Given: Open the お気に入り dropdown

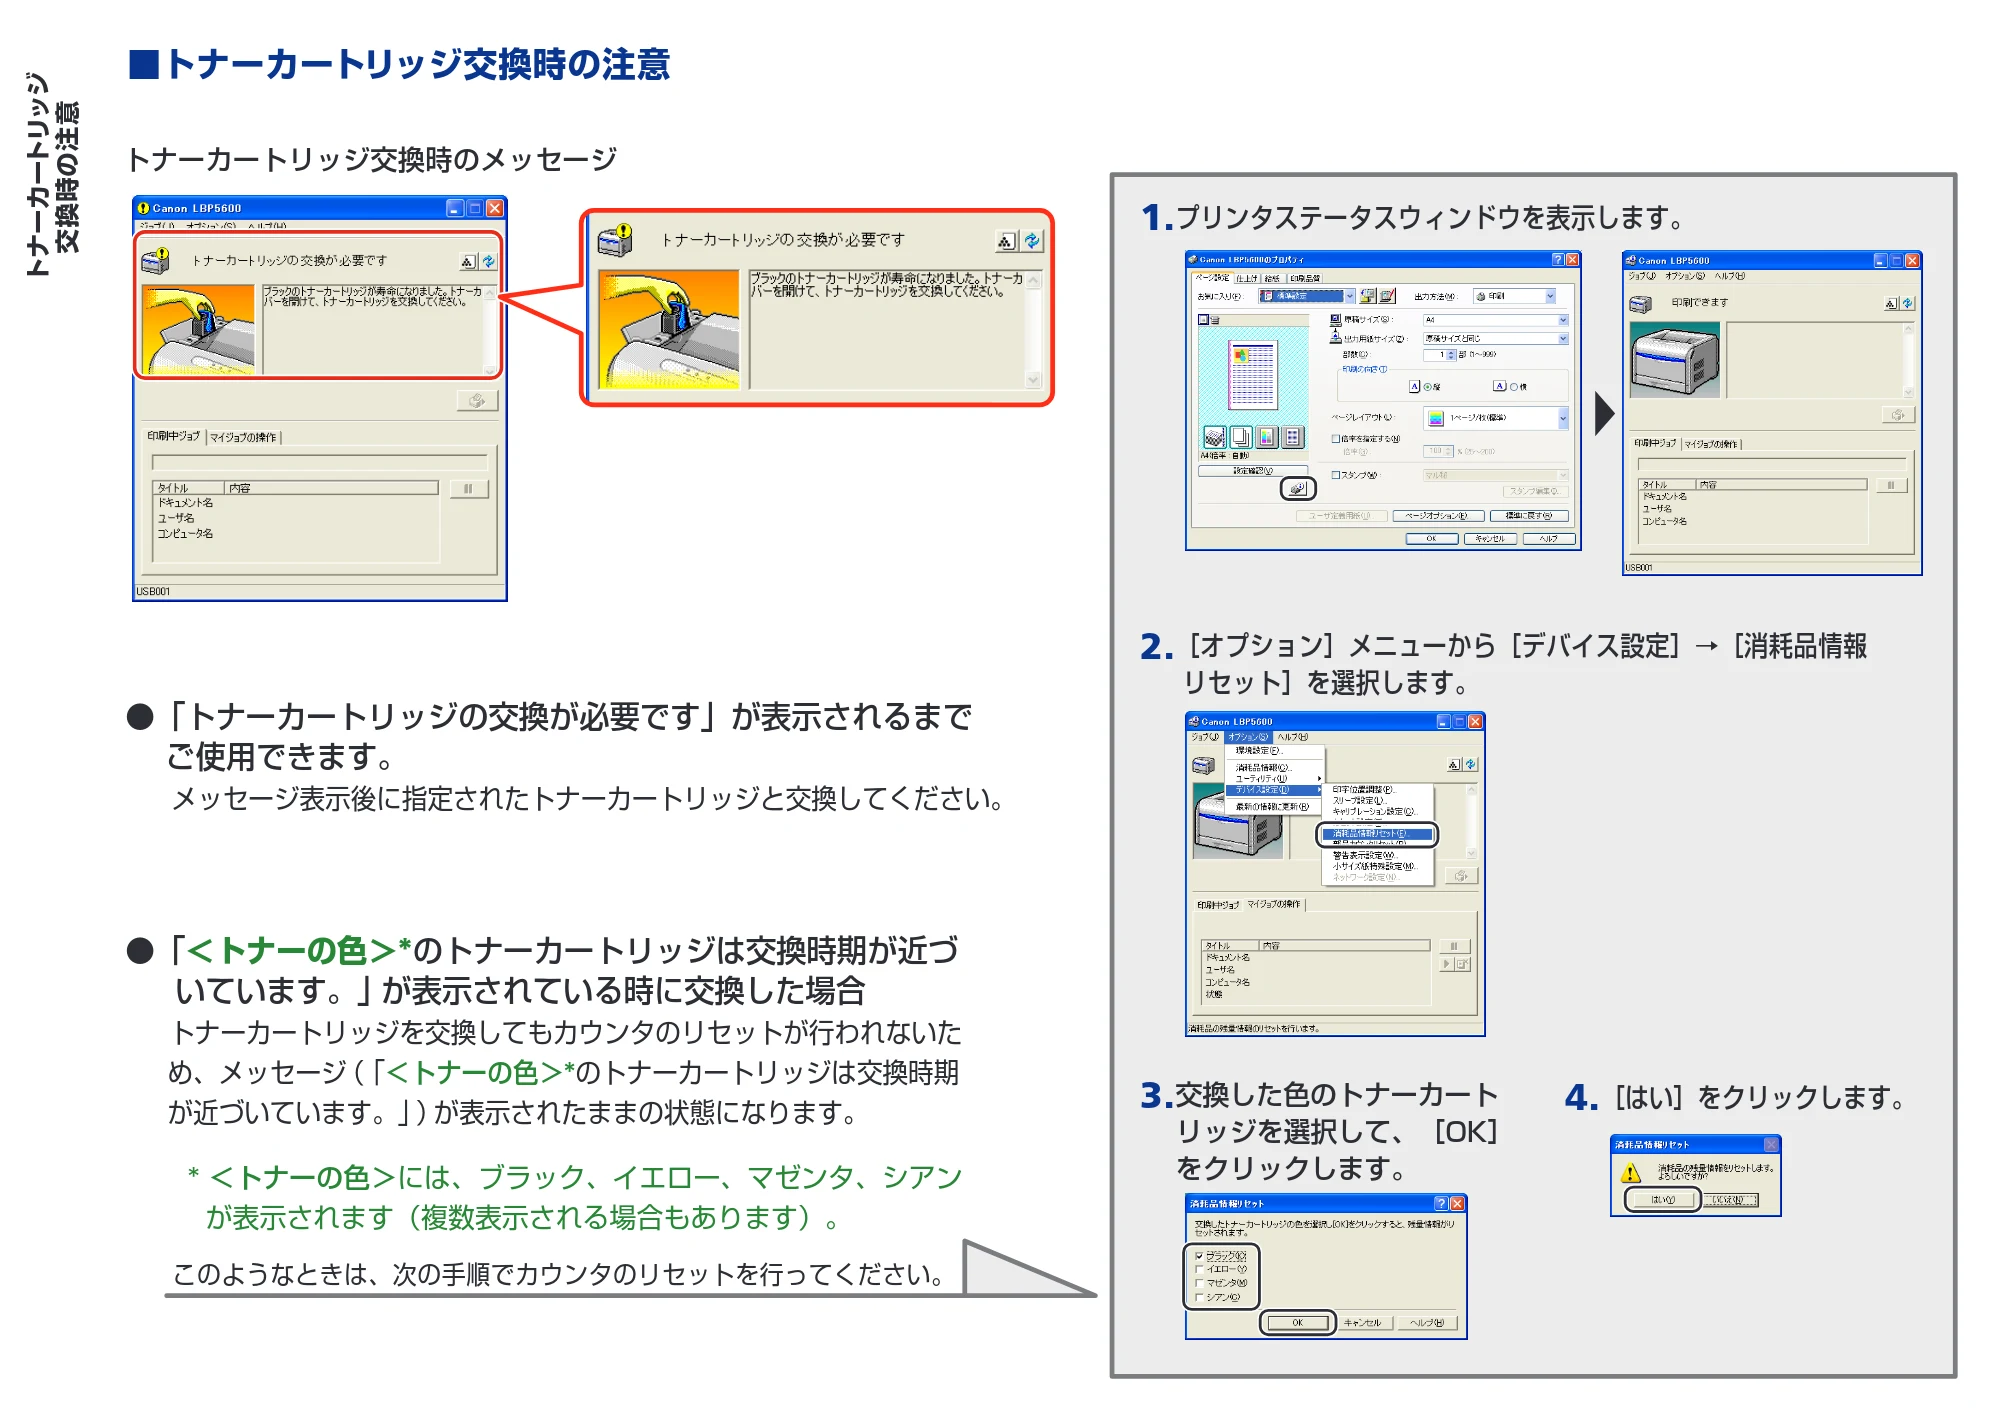Looking at the screenshot, I should click(1306, 296).
